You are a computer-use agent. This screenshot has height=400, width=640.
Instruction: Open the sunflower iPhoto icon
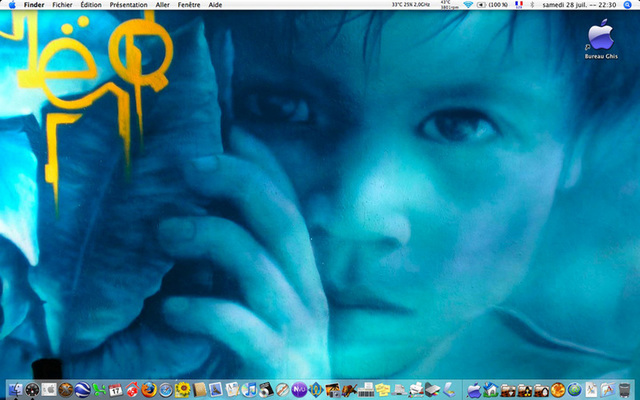182,390
